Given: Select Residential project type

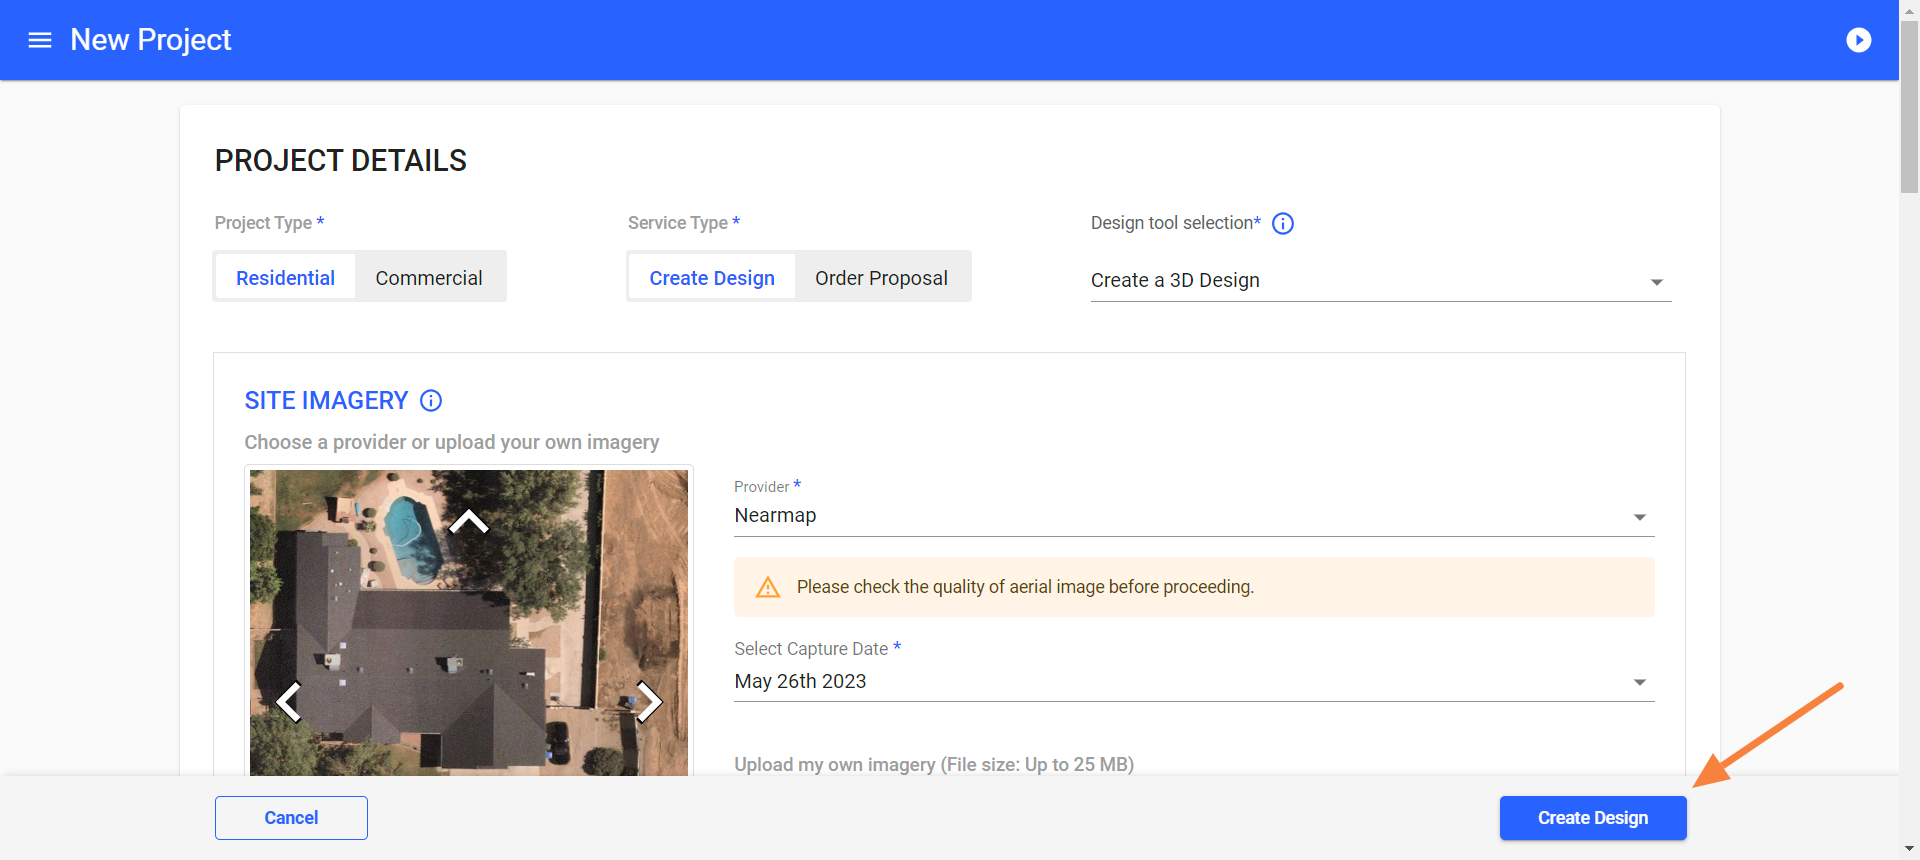Looking at the screenshot, I should 285,278.
